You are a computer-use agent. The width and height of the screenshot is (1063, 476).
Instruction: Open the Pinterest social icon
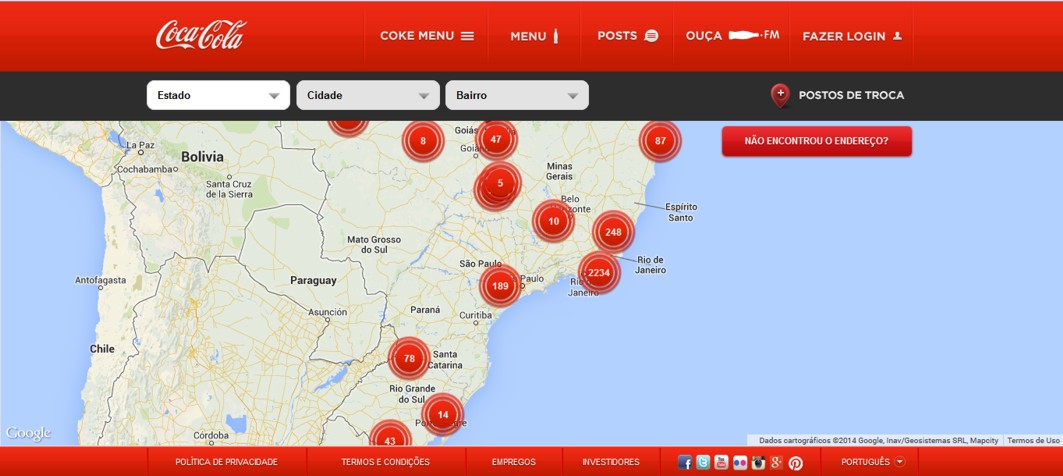coord(796,463)
